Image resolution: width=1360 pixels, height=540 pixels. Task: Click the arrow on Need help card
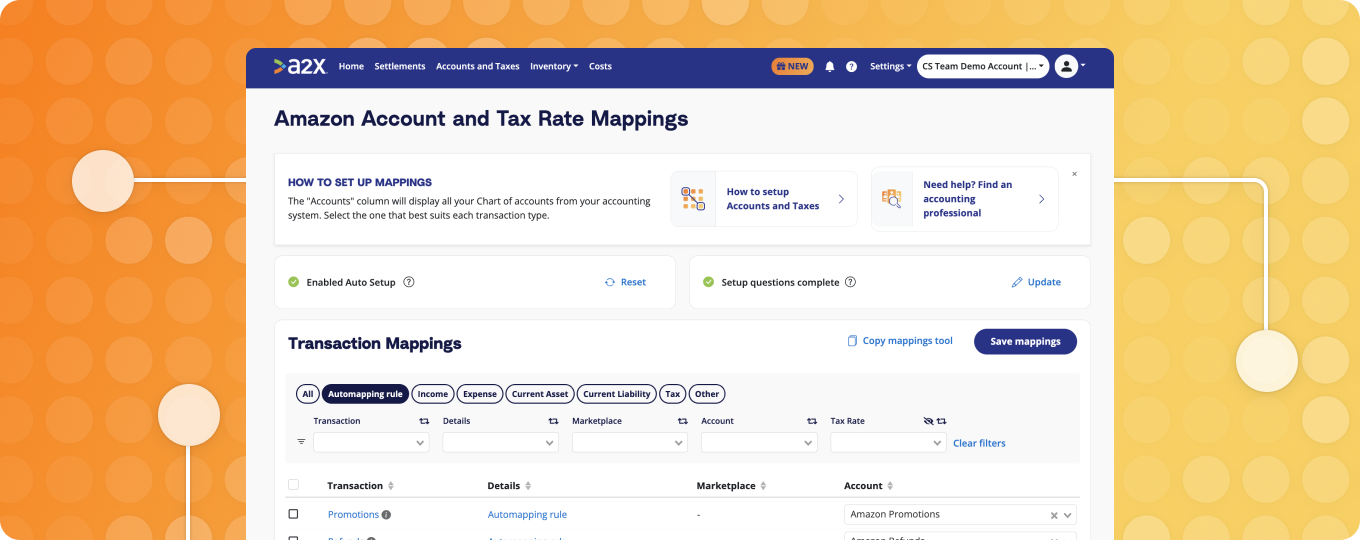pos(1041,199)
